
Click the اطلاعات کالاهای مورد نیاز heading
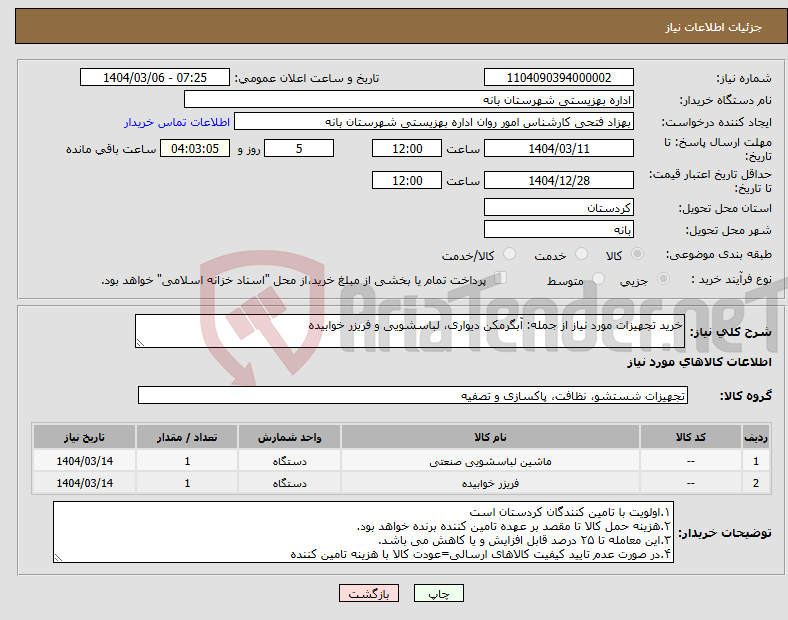699,362
